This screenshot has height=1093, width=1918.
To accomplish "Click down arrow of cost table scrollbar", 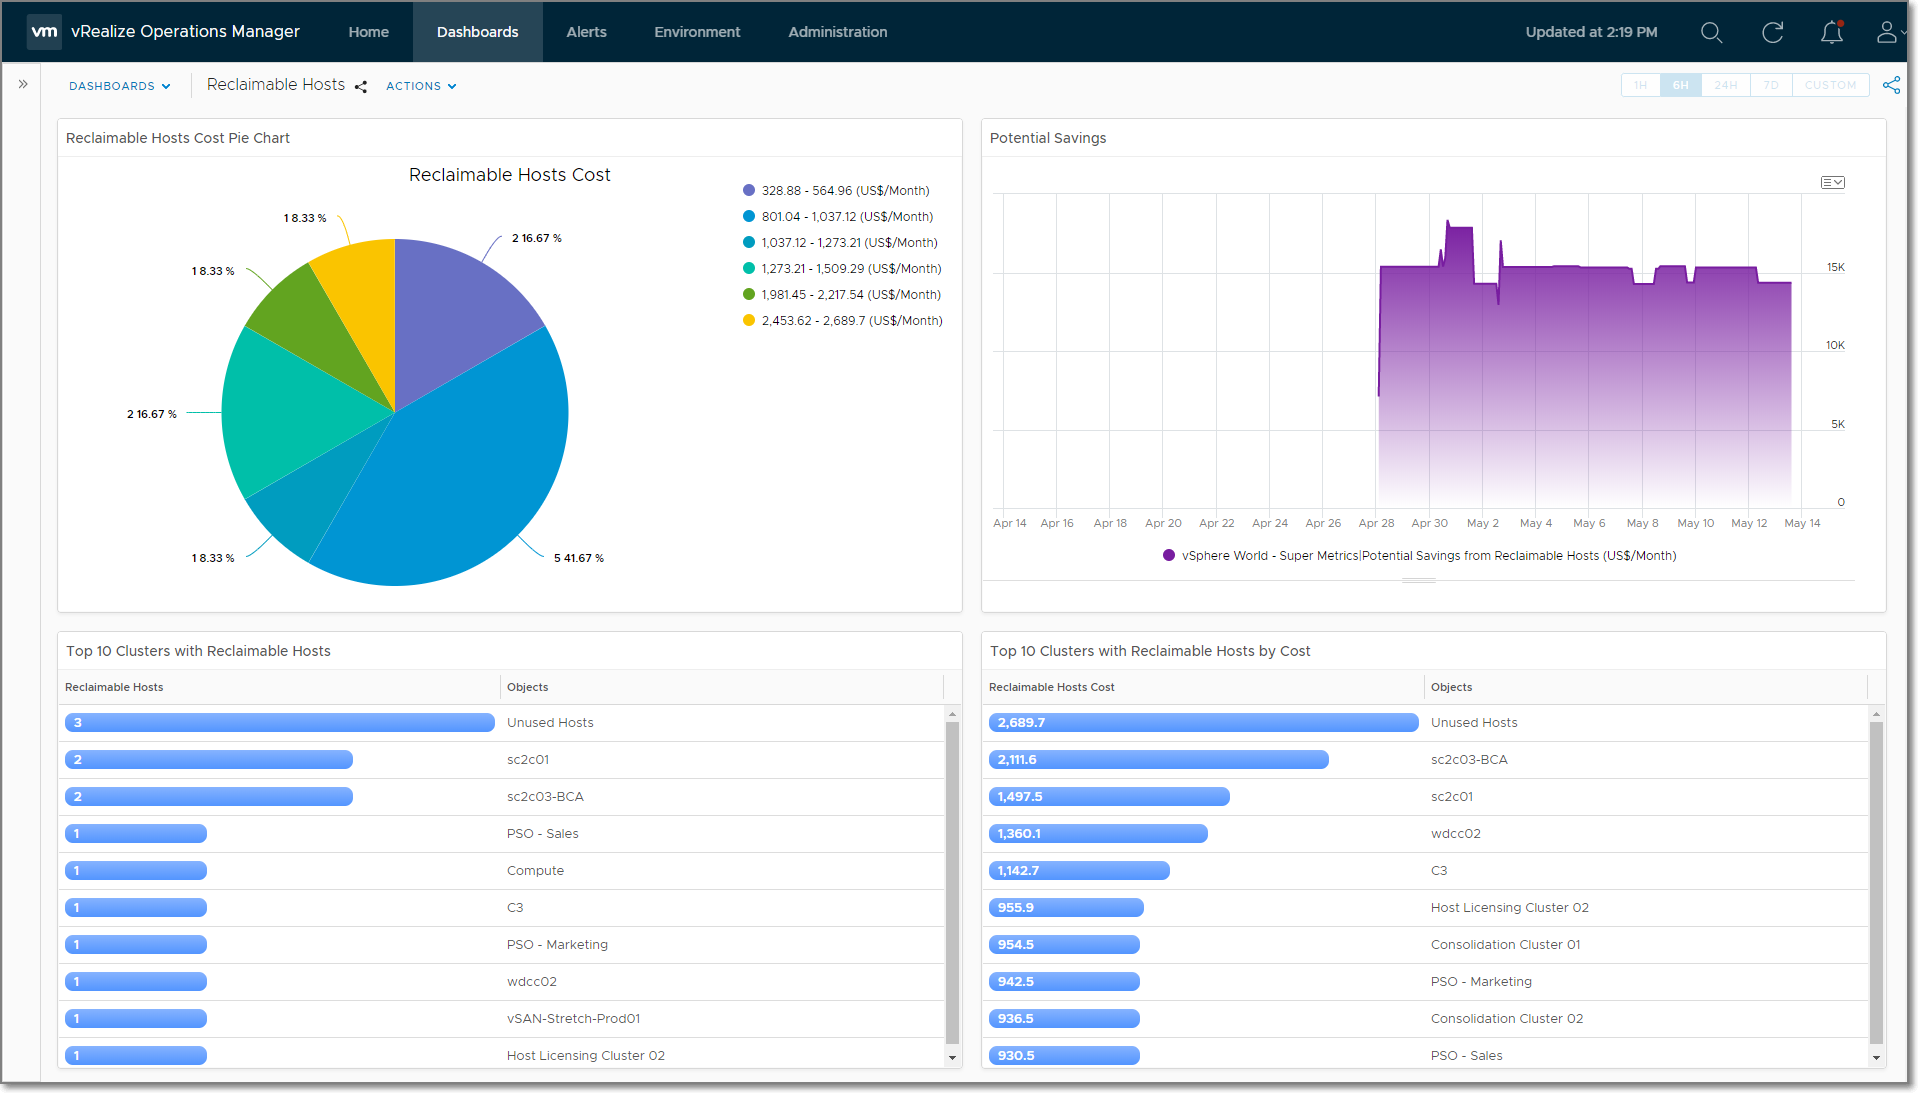I will click(x=1876, y=1057).
